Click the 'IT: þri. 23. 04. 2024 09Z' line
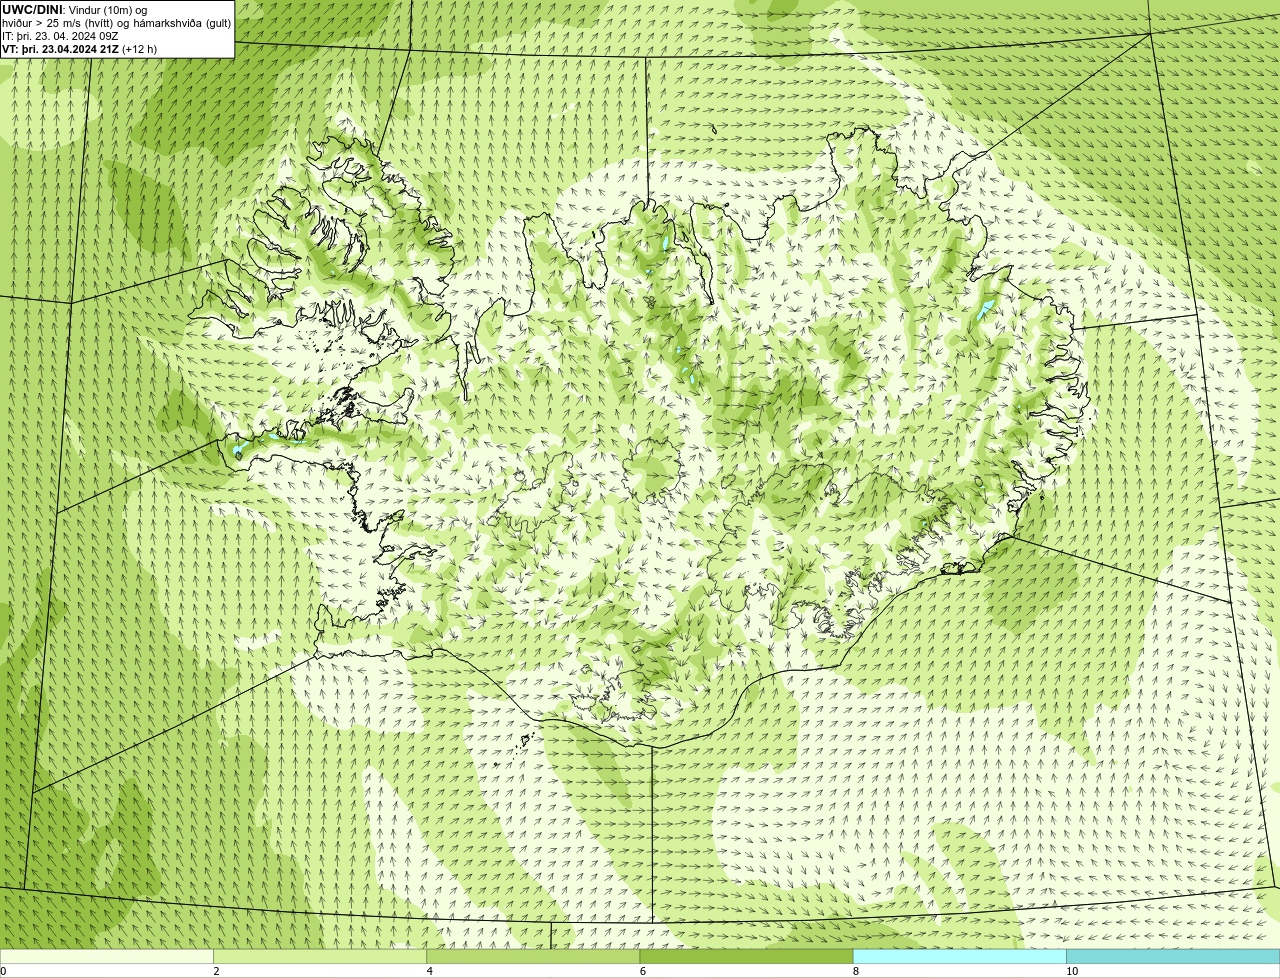Image resolution: width=1280 pixels, height=978 pixels. click(60, 36)
